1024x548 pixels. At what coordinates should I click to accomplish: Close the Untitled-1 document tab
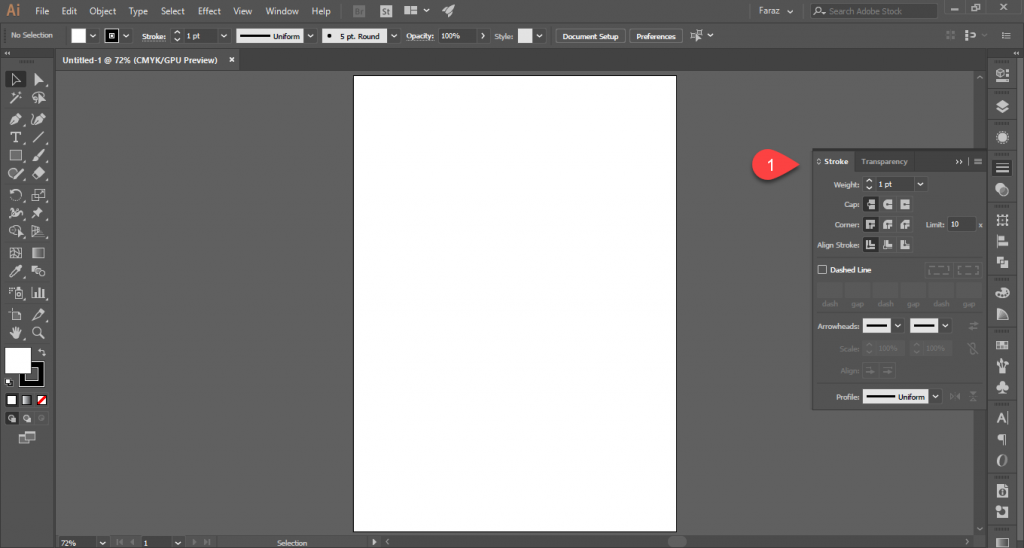tap(231, 59)
